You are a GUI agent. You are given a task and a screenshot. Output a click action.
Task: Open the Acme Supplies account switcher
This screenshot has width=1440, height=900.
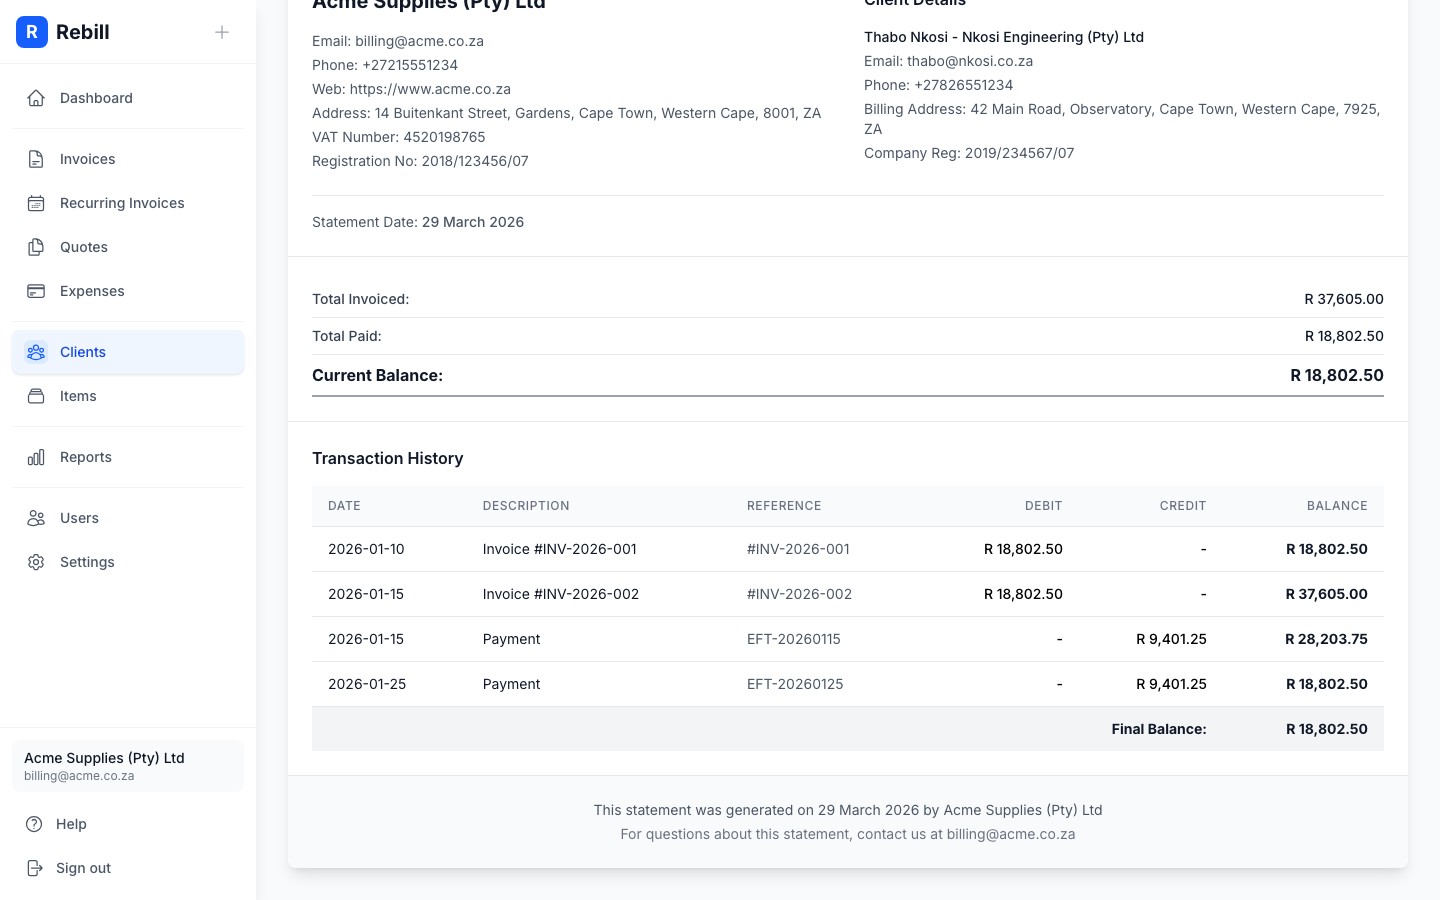pos(128,766)
